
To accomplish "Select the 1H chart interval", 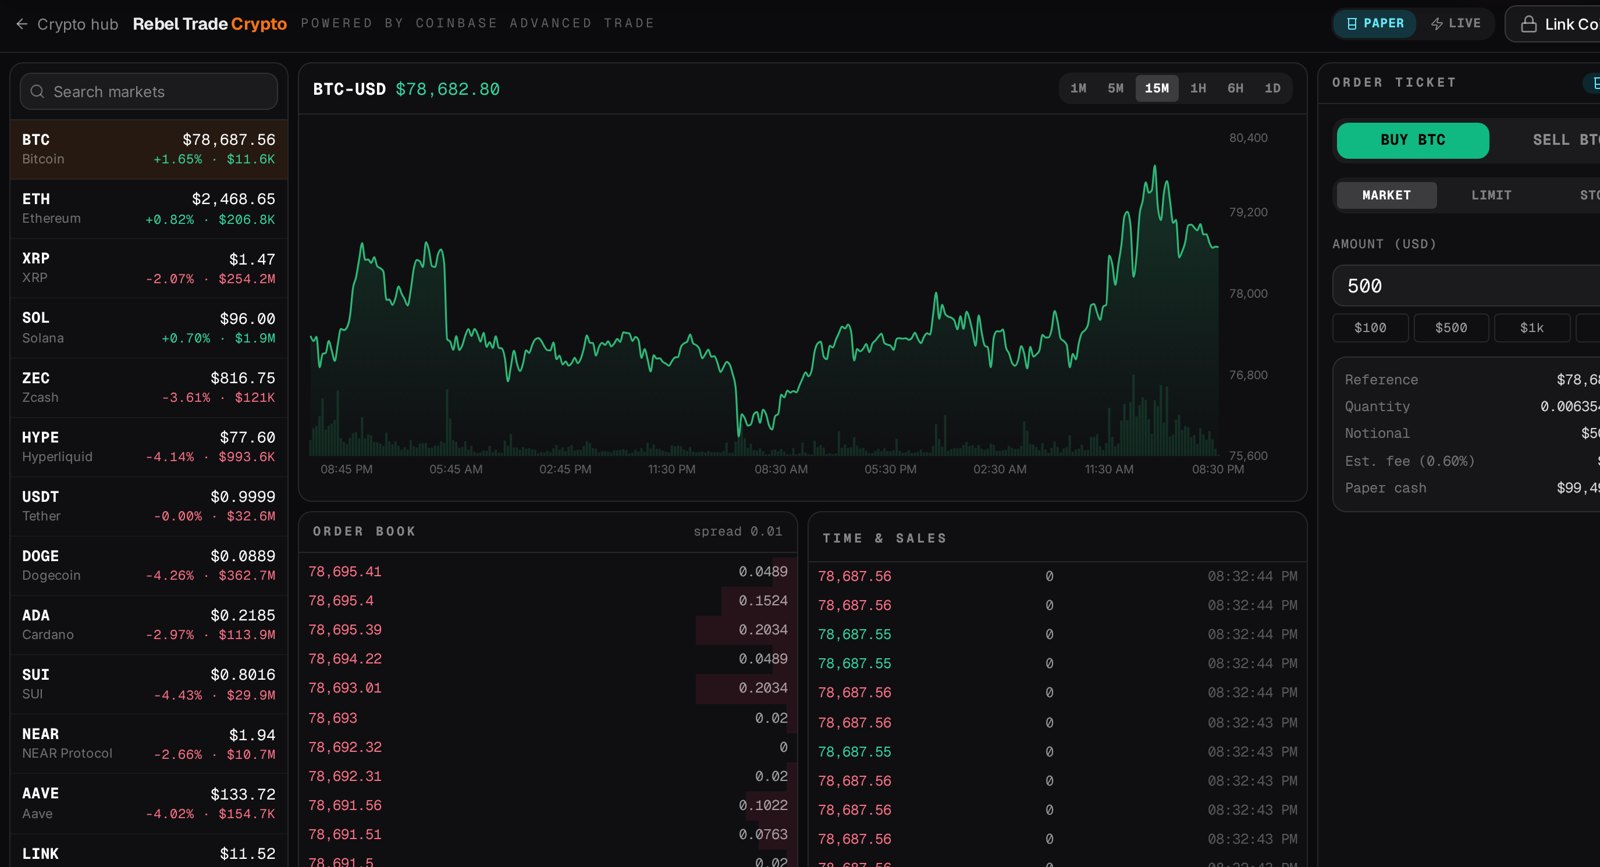I will 1198,89.
